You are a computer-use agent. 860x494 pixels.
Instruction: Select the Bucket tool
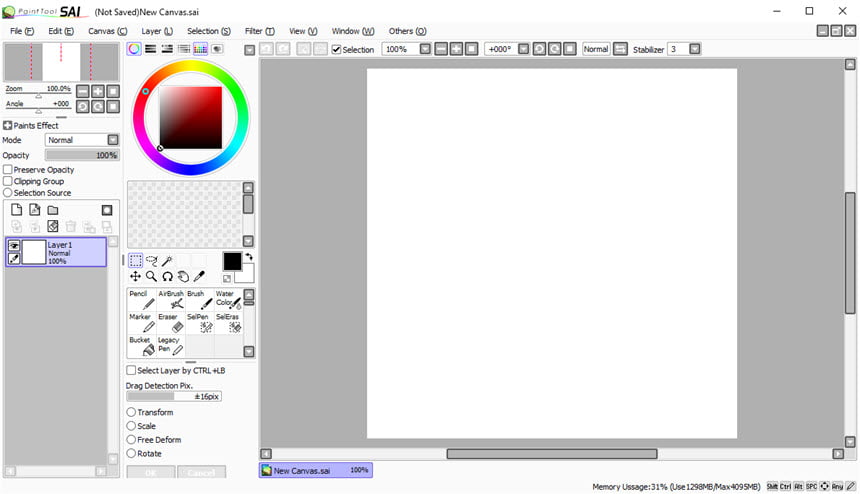point(142,346)
